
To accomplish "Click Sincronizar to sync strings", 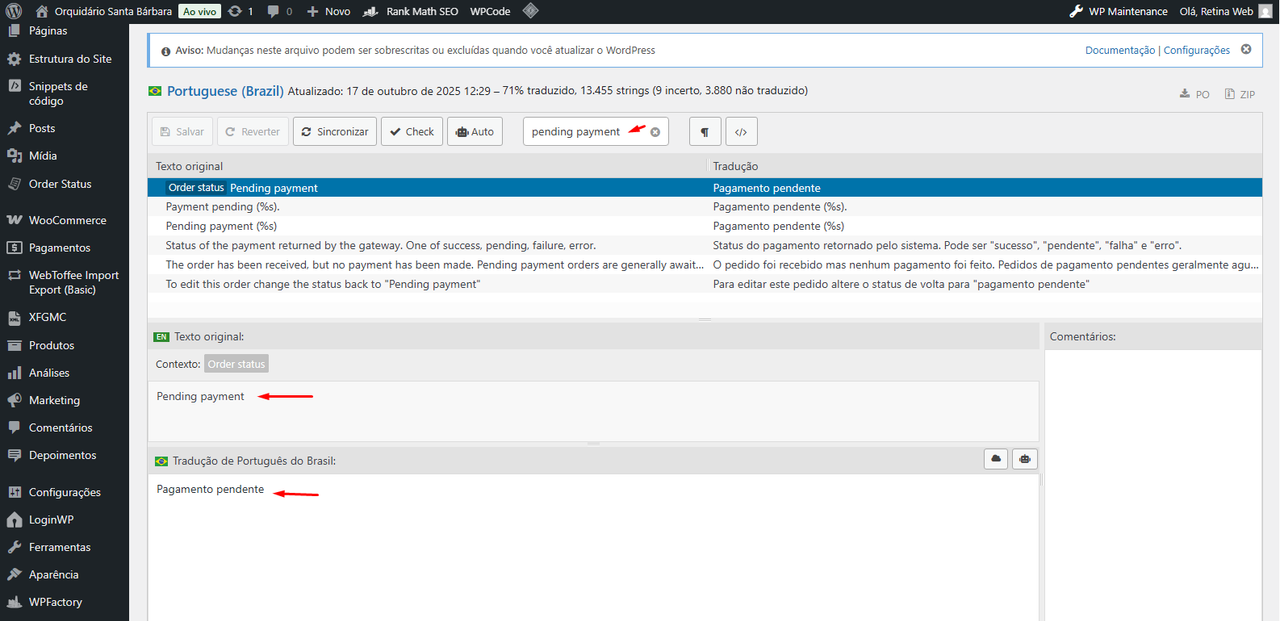I will point(335,131).
